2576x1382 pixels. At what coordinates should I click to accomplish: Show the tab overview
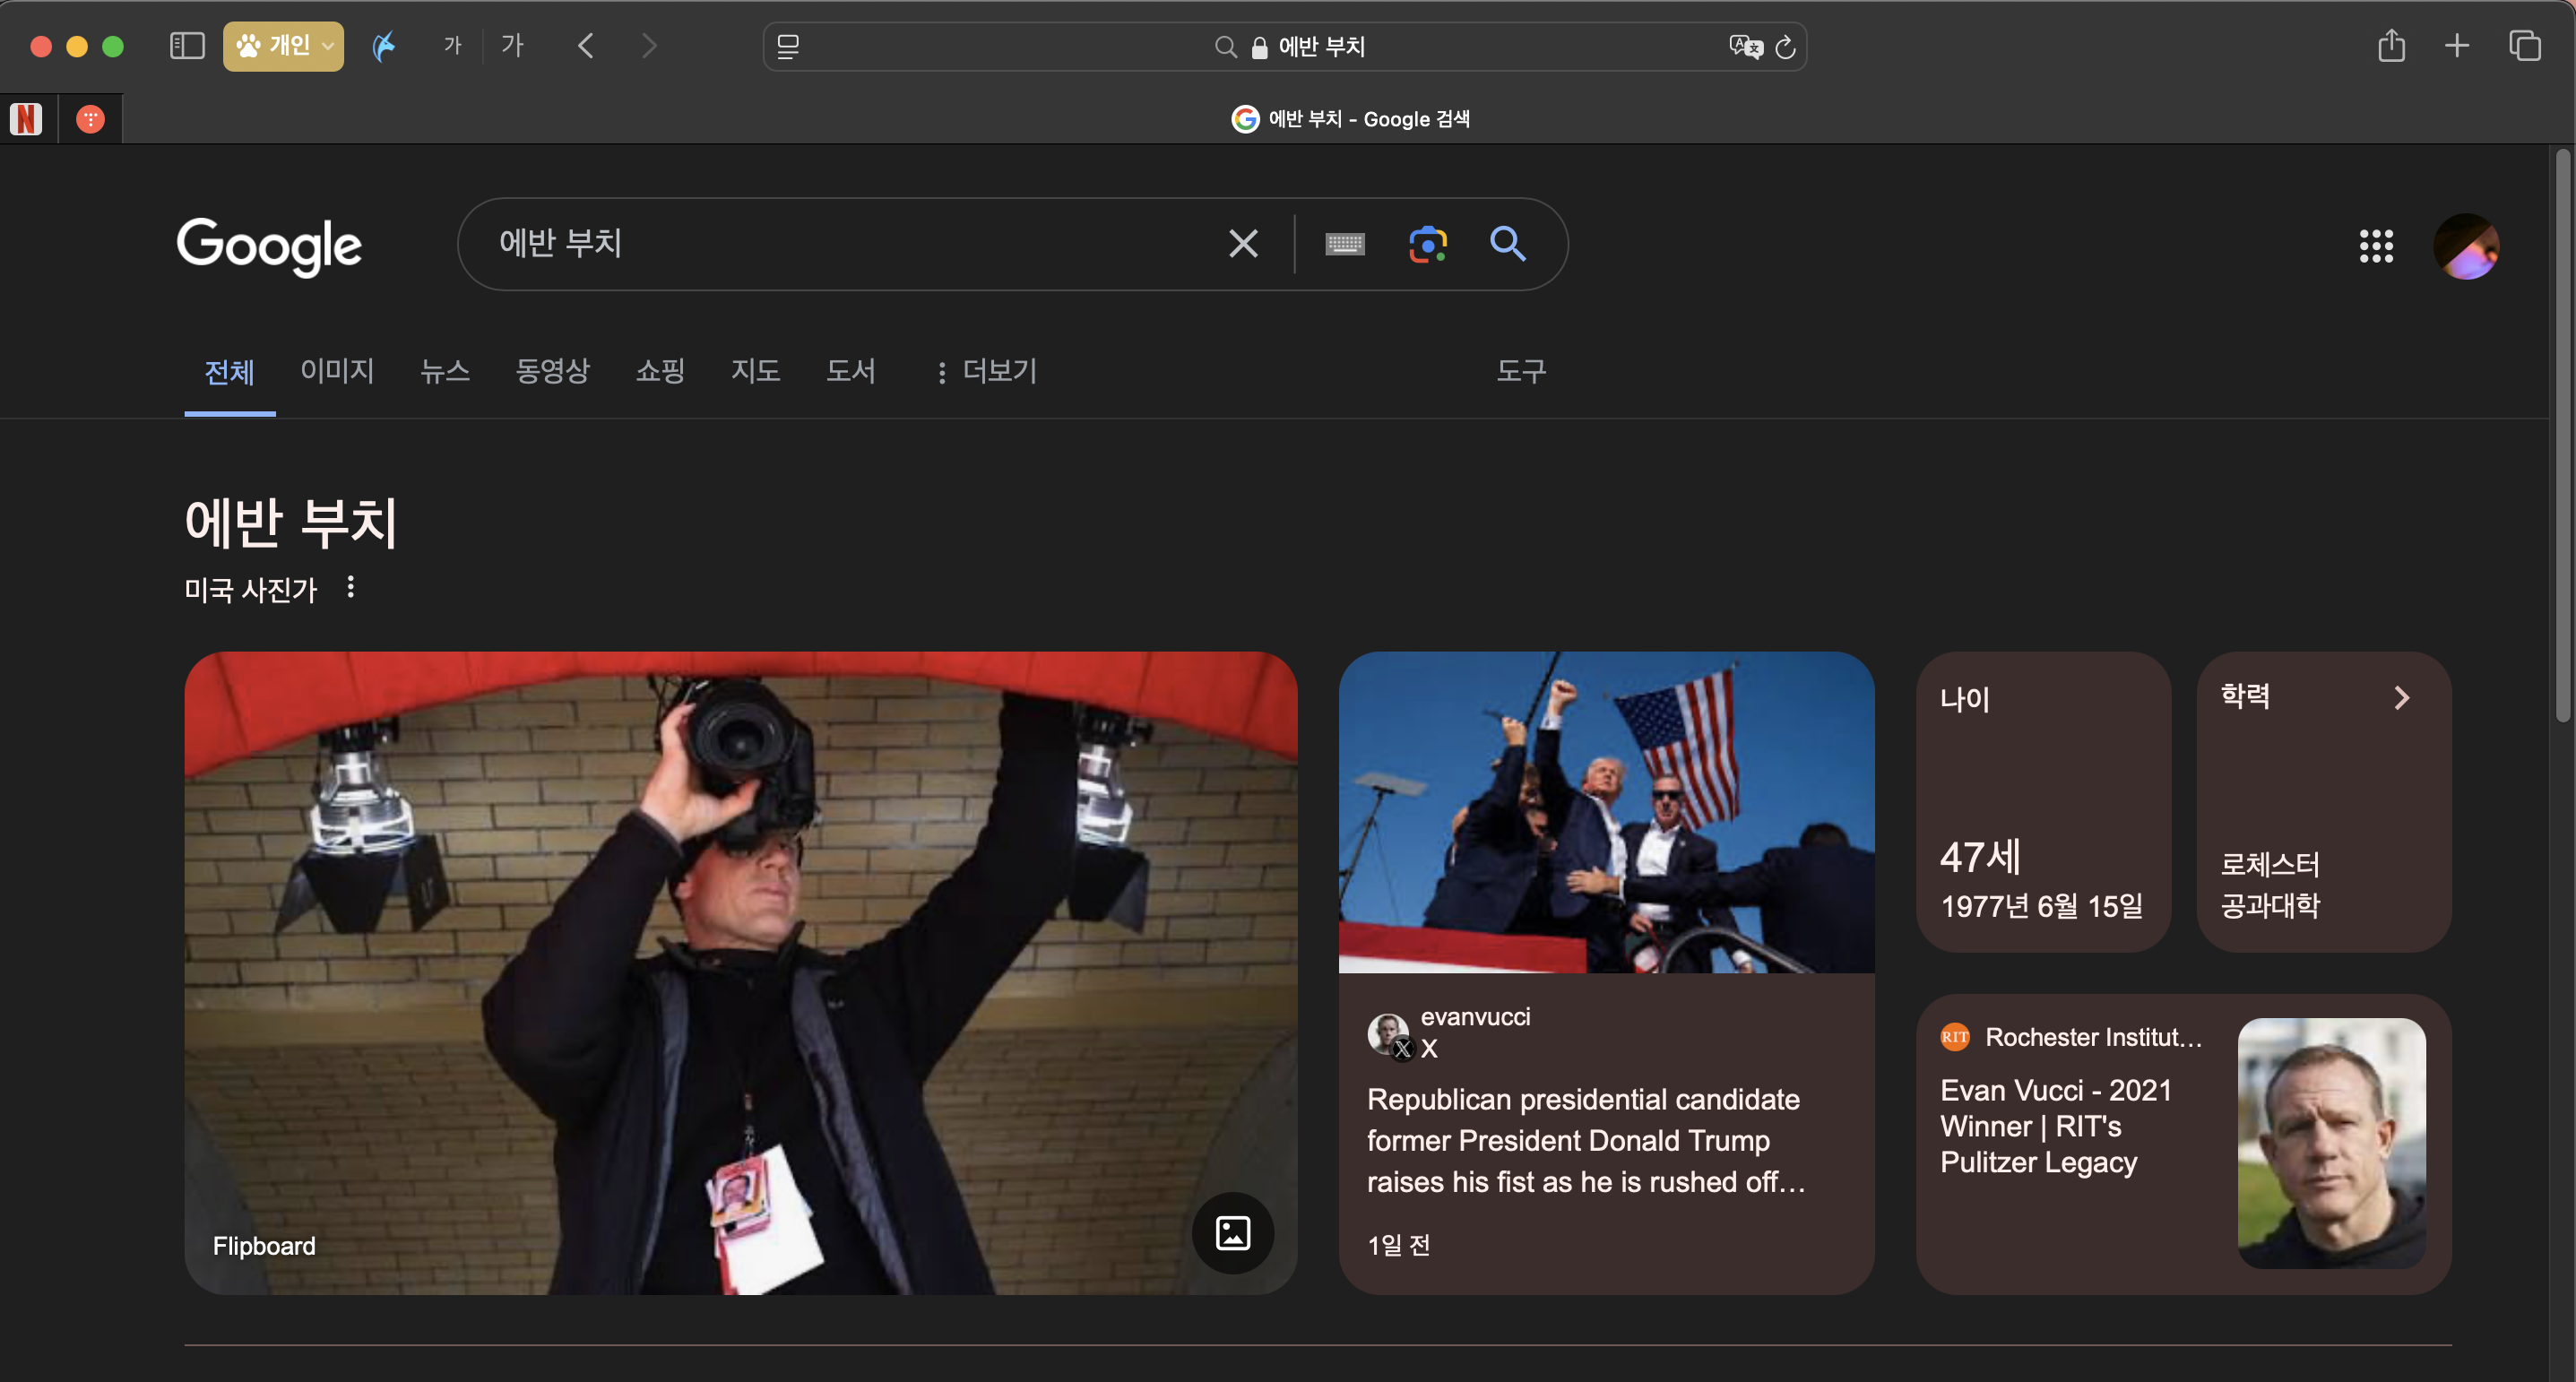[2524, 46]
